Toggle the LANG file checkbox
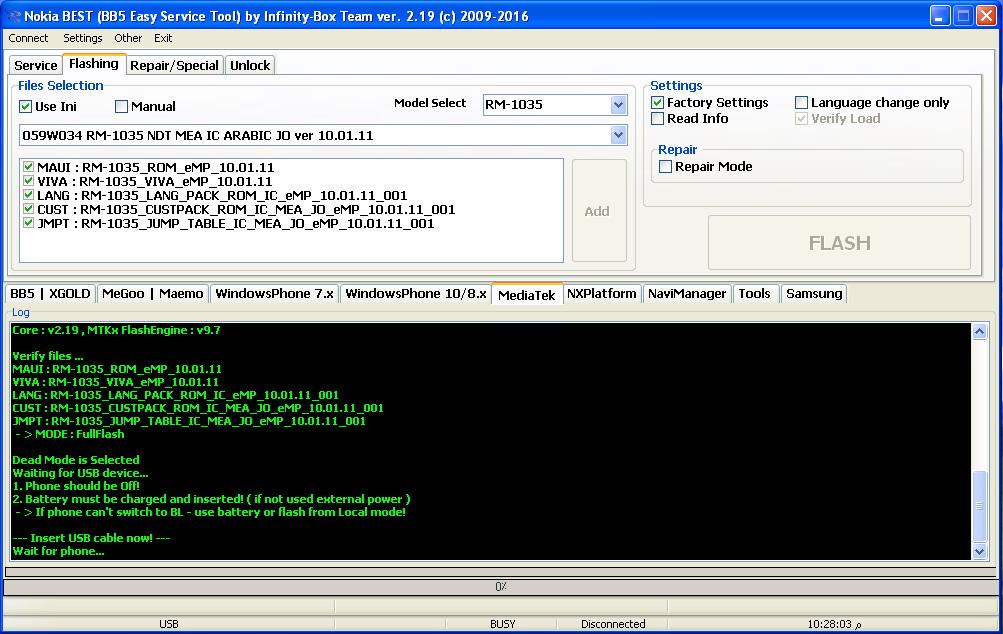1003x634 pixels. point(28,195)
